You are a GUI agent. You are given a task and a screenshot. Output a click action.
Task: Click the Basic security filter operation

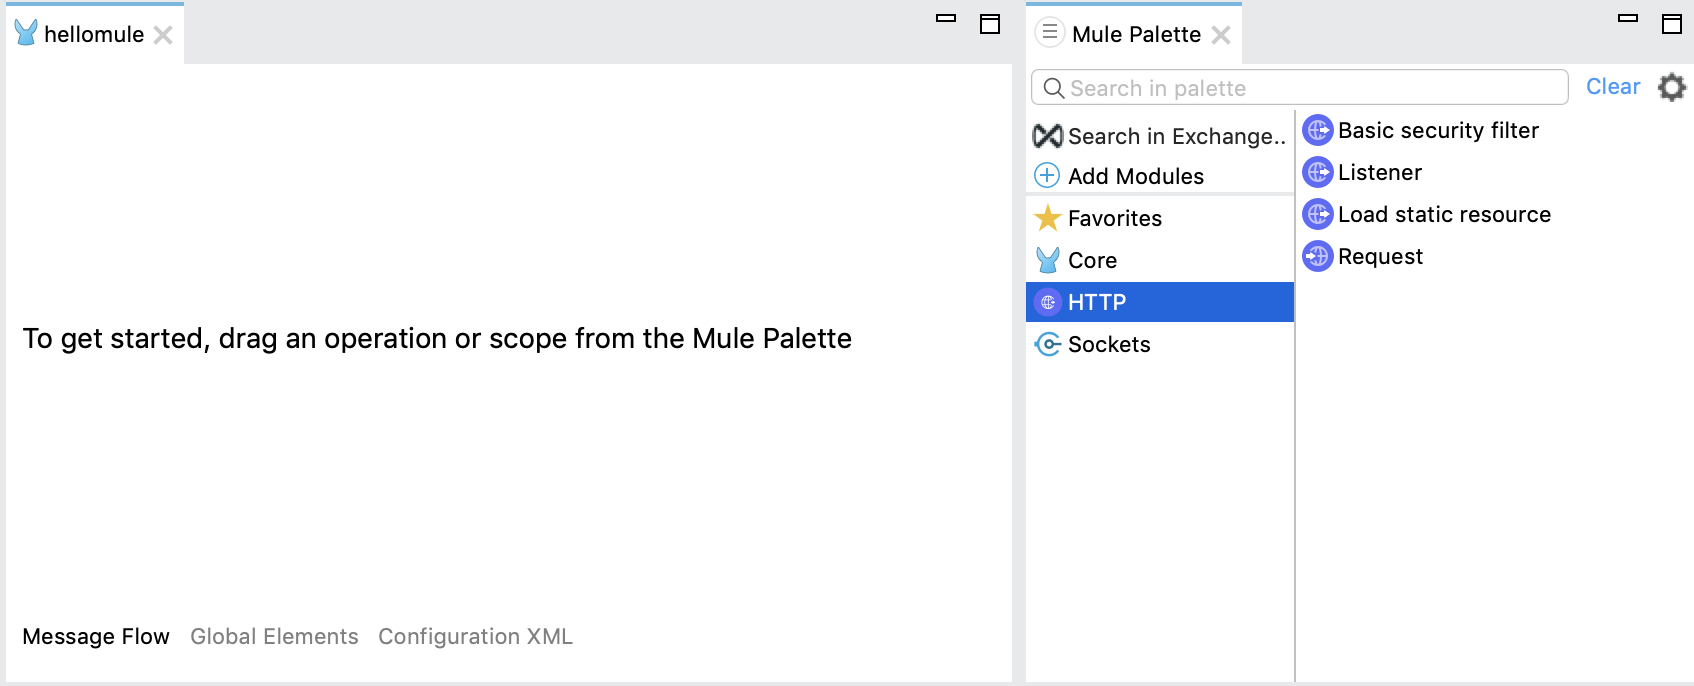[1438, 130]
